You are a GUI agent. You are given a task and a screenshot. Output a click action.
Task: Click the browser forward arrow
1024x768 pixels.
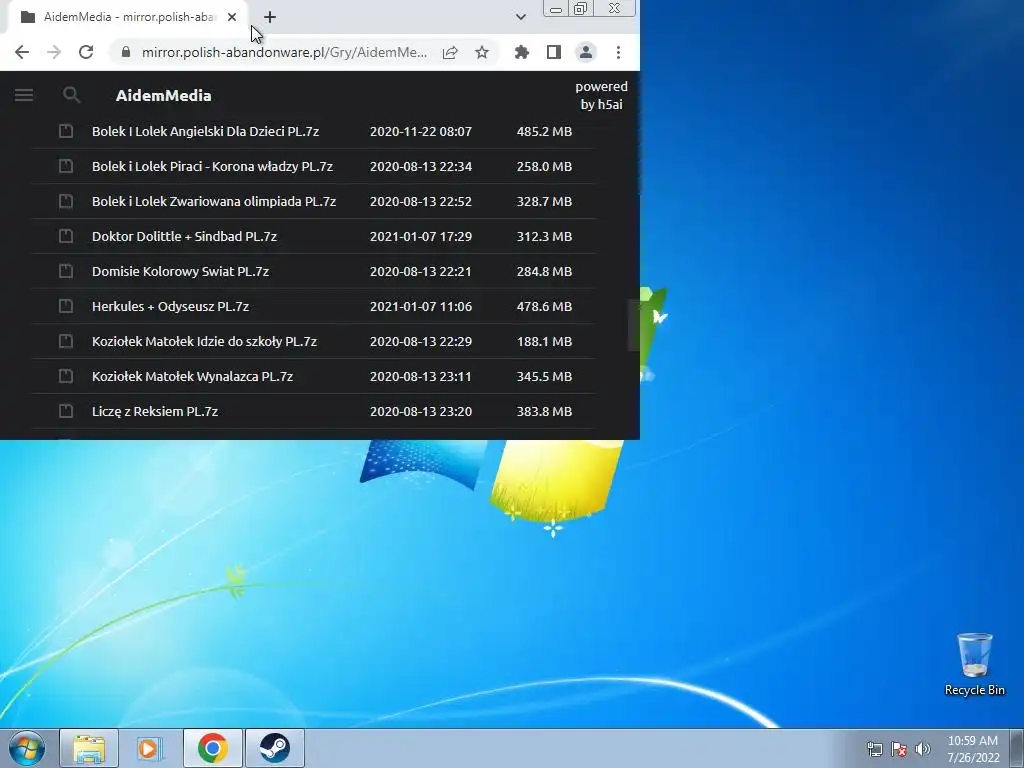[54, 52]
